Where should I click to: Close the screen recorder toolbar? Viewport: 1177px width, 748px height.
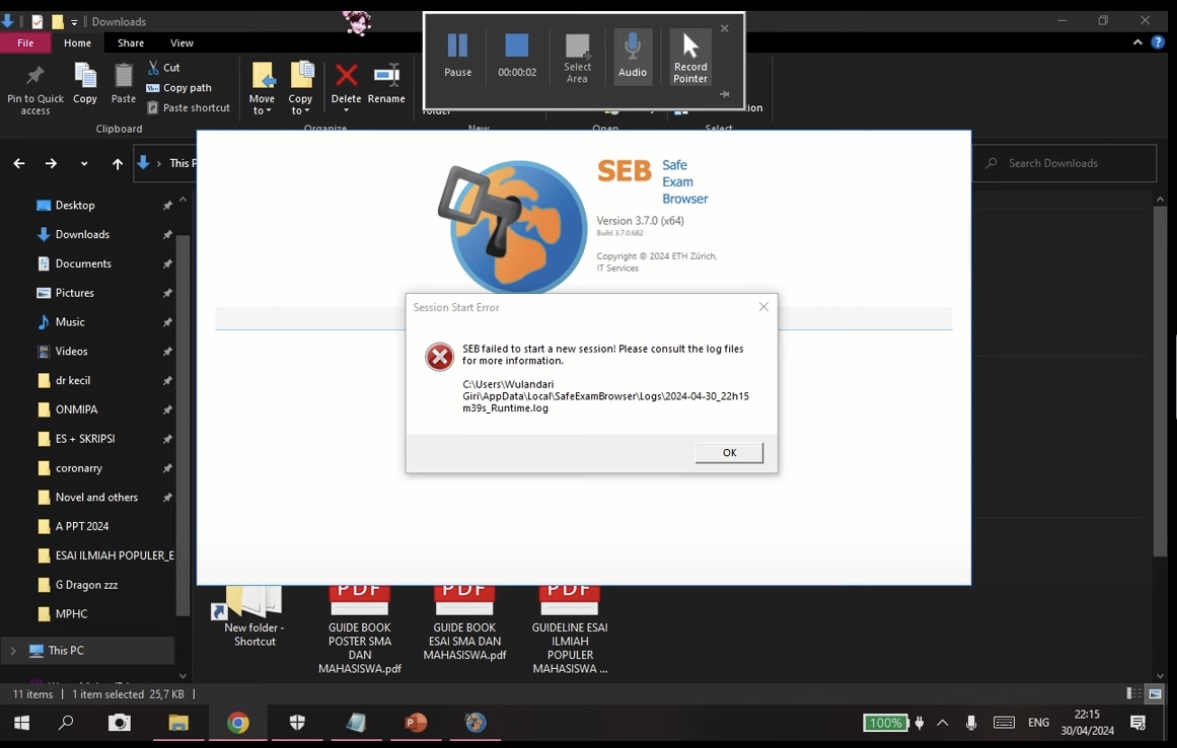coord(724,29)
